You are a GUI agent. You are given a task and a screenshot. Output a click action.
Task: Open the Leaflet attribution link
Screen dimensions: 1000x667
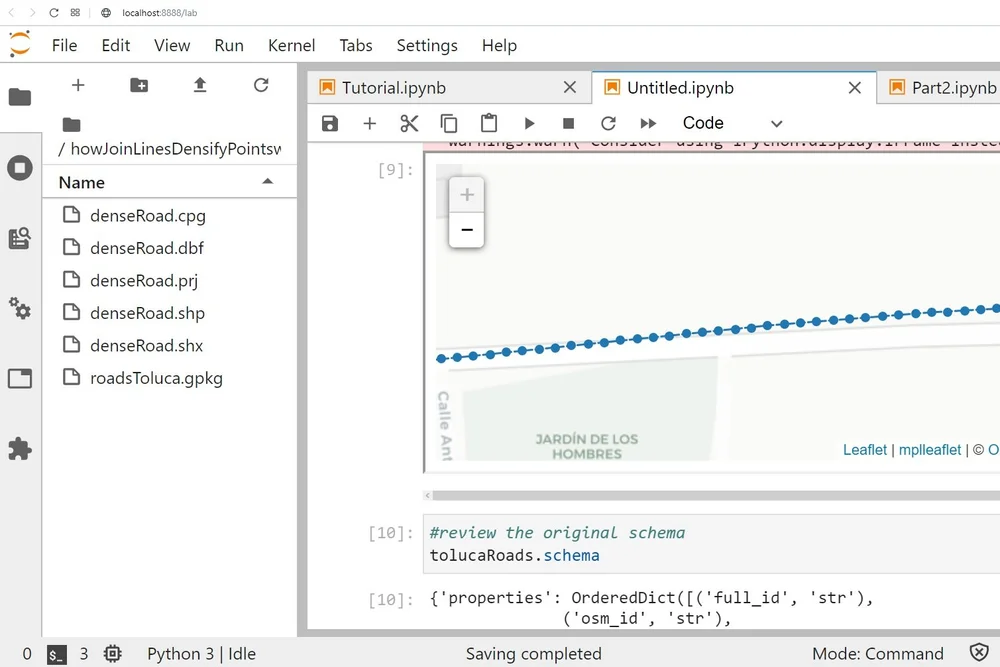pos(865,450)
